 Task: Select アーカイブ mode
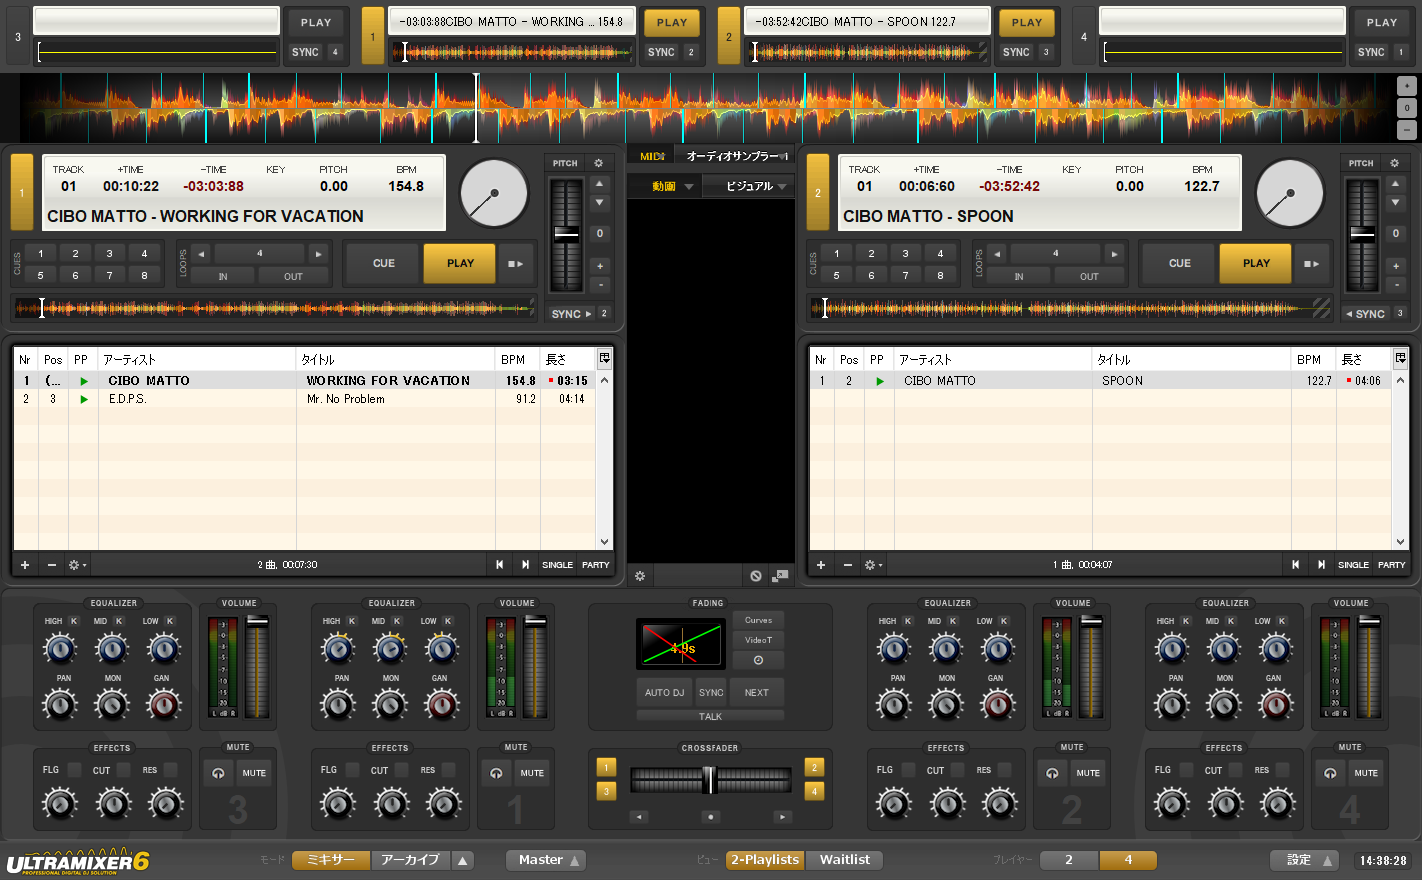pos(410,860)
